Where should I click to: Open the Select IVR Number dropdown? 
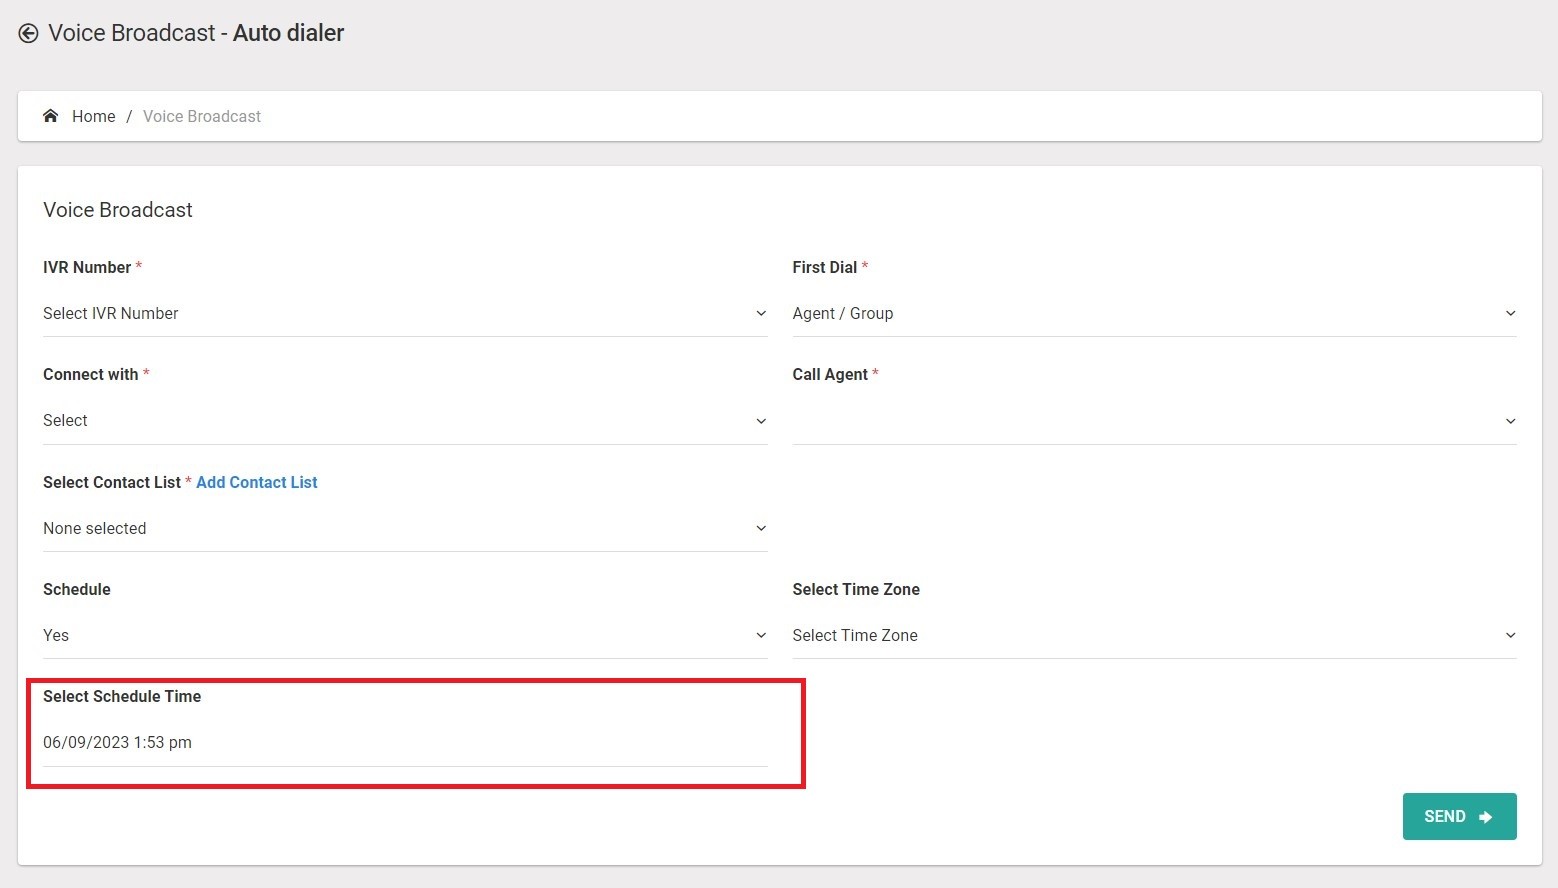tap(405, 314)
